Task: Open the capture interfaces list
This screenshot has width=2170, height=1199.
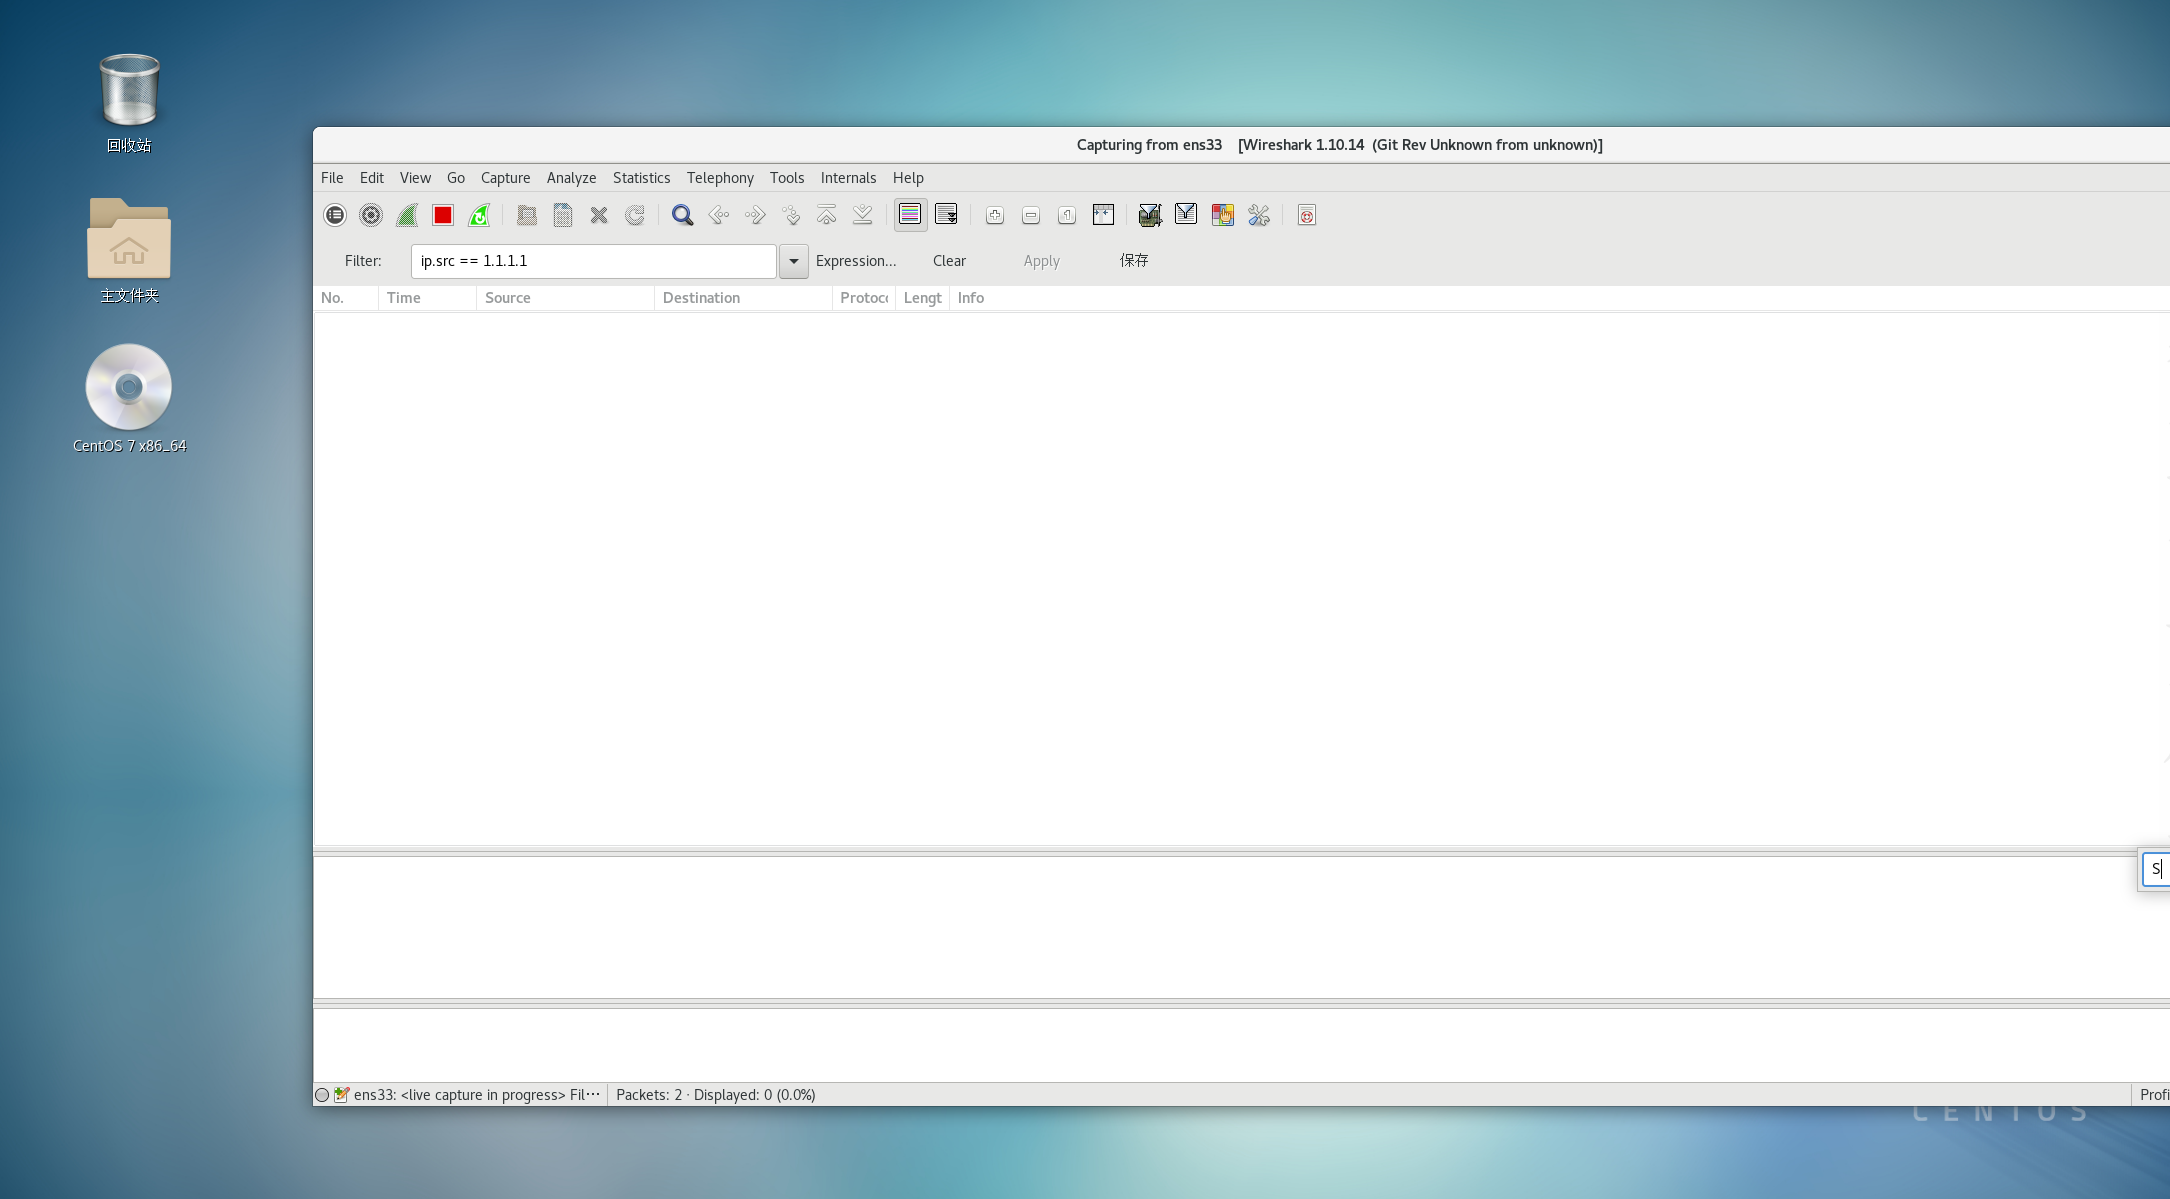Action: coord(335,215)
